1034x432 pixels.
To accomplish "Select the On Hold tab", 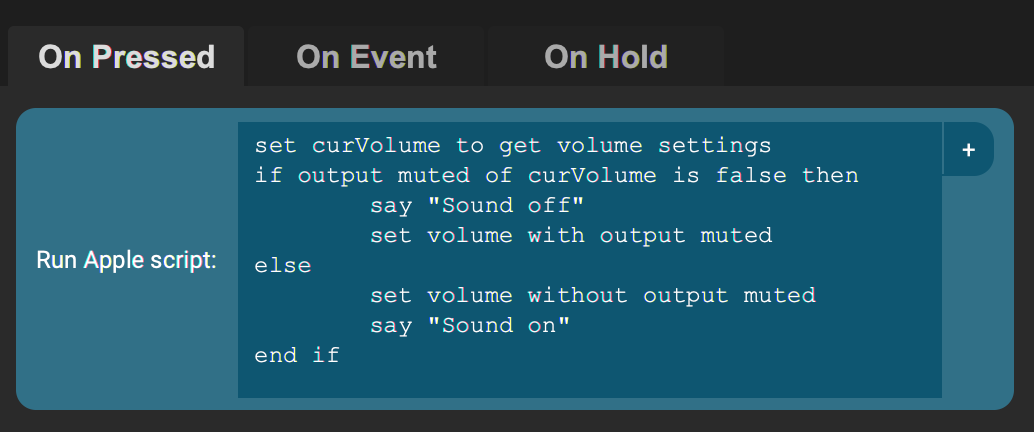I will (605, 56).
